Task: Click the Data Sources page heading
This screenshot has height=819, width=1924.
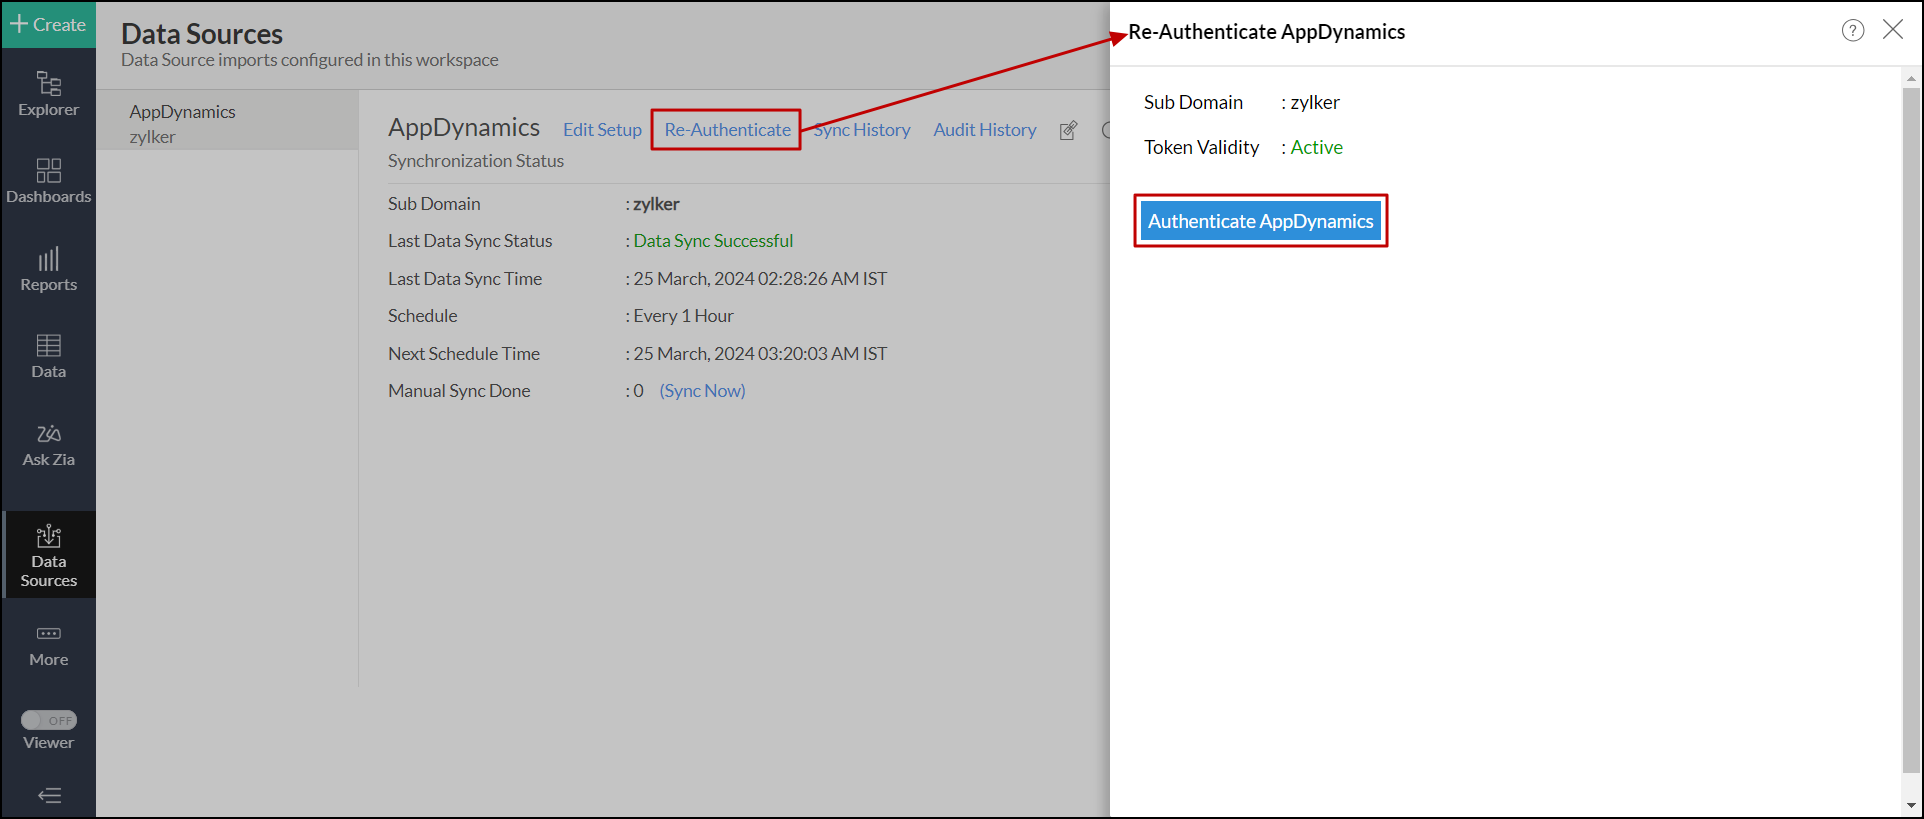Action: [x=202, y=33]
